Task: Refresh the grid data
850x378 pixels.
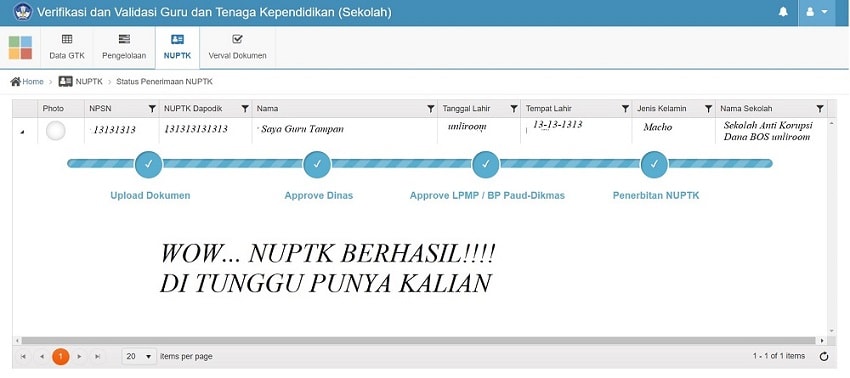Action: (824, 356)
